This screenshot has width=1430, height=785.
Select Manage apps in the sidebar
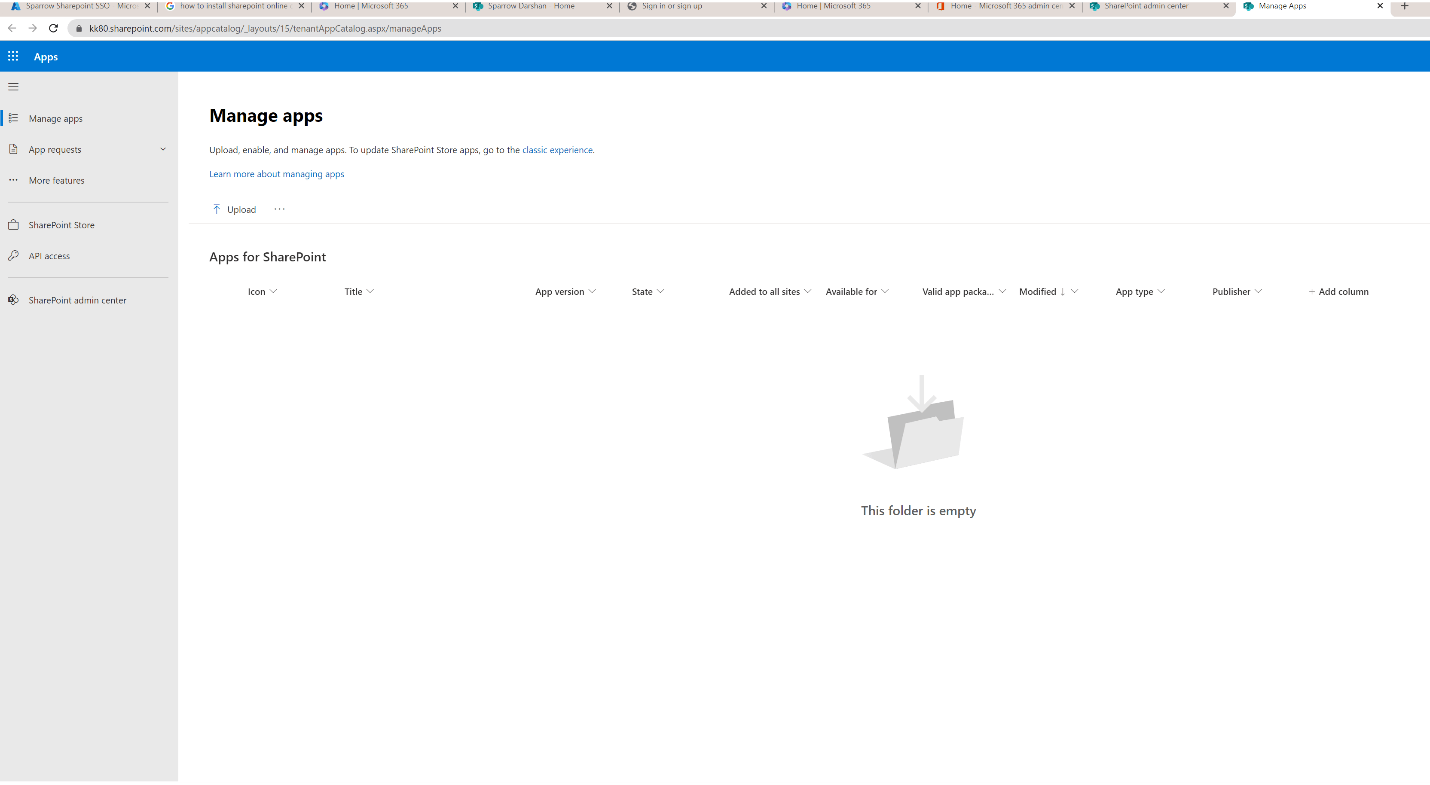(x=54, y=118)
